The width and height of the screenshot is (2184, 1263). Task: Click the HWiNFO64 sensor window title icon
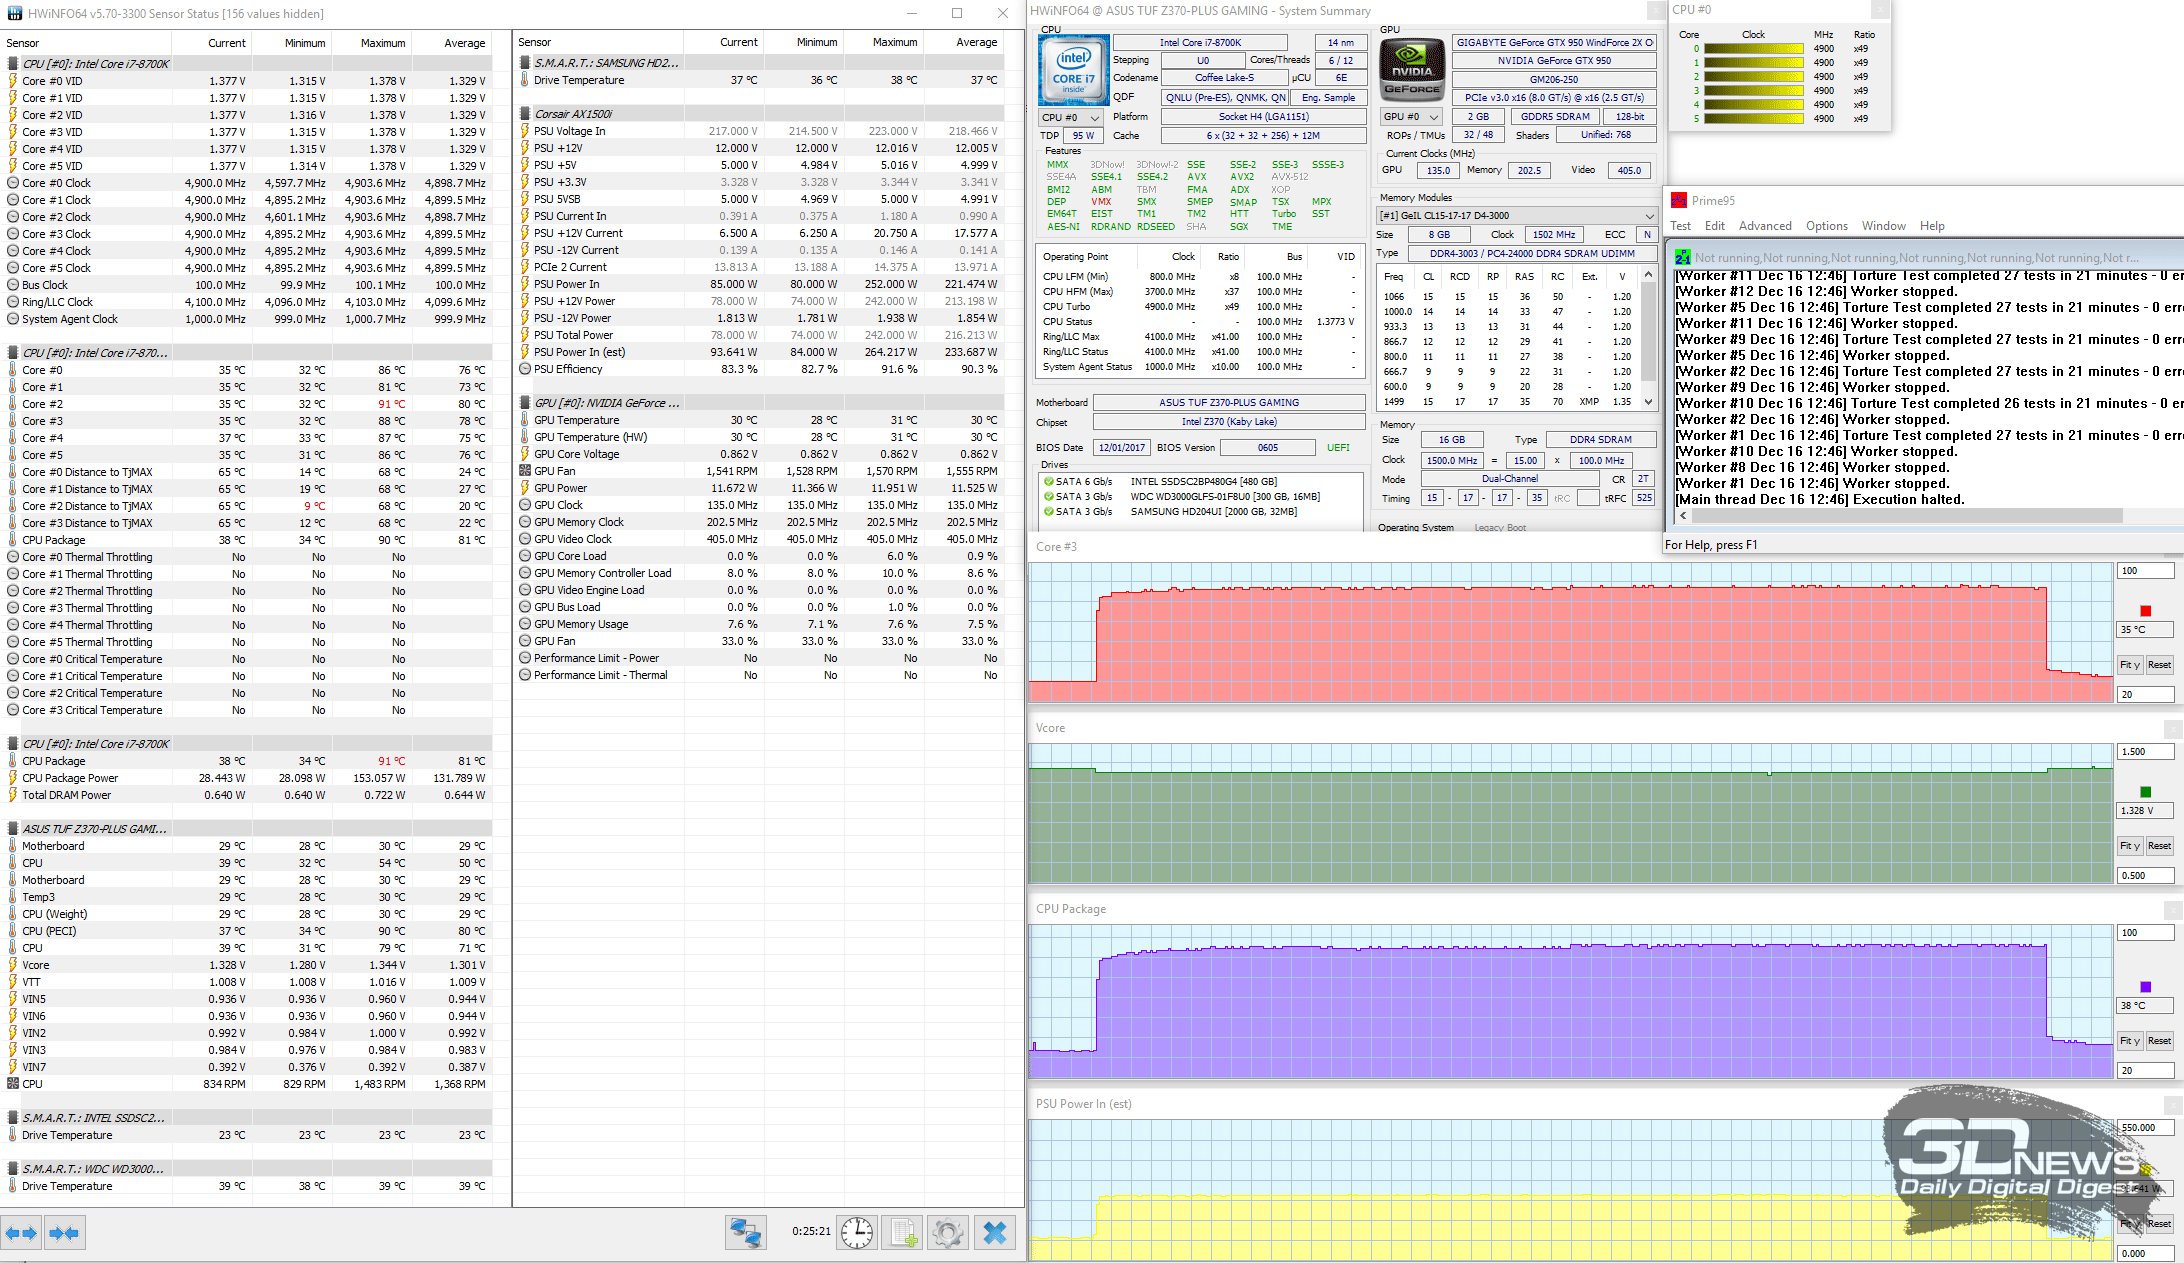pyautogui.click(x=14, y=13)
